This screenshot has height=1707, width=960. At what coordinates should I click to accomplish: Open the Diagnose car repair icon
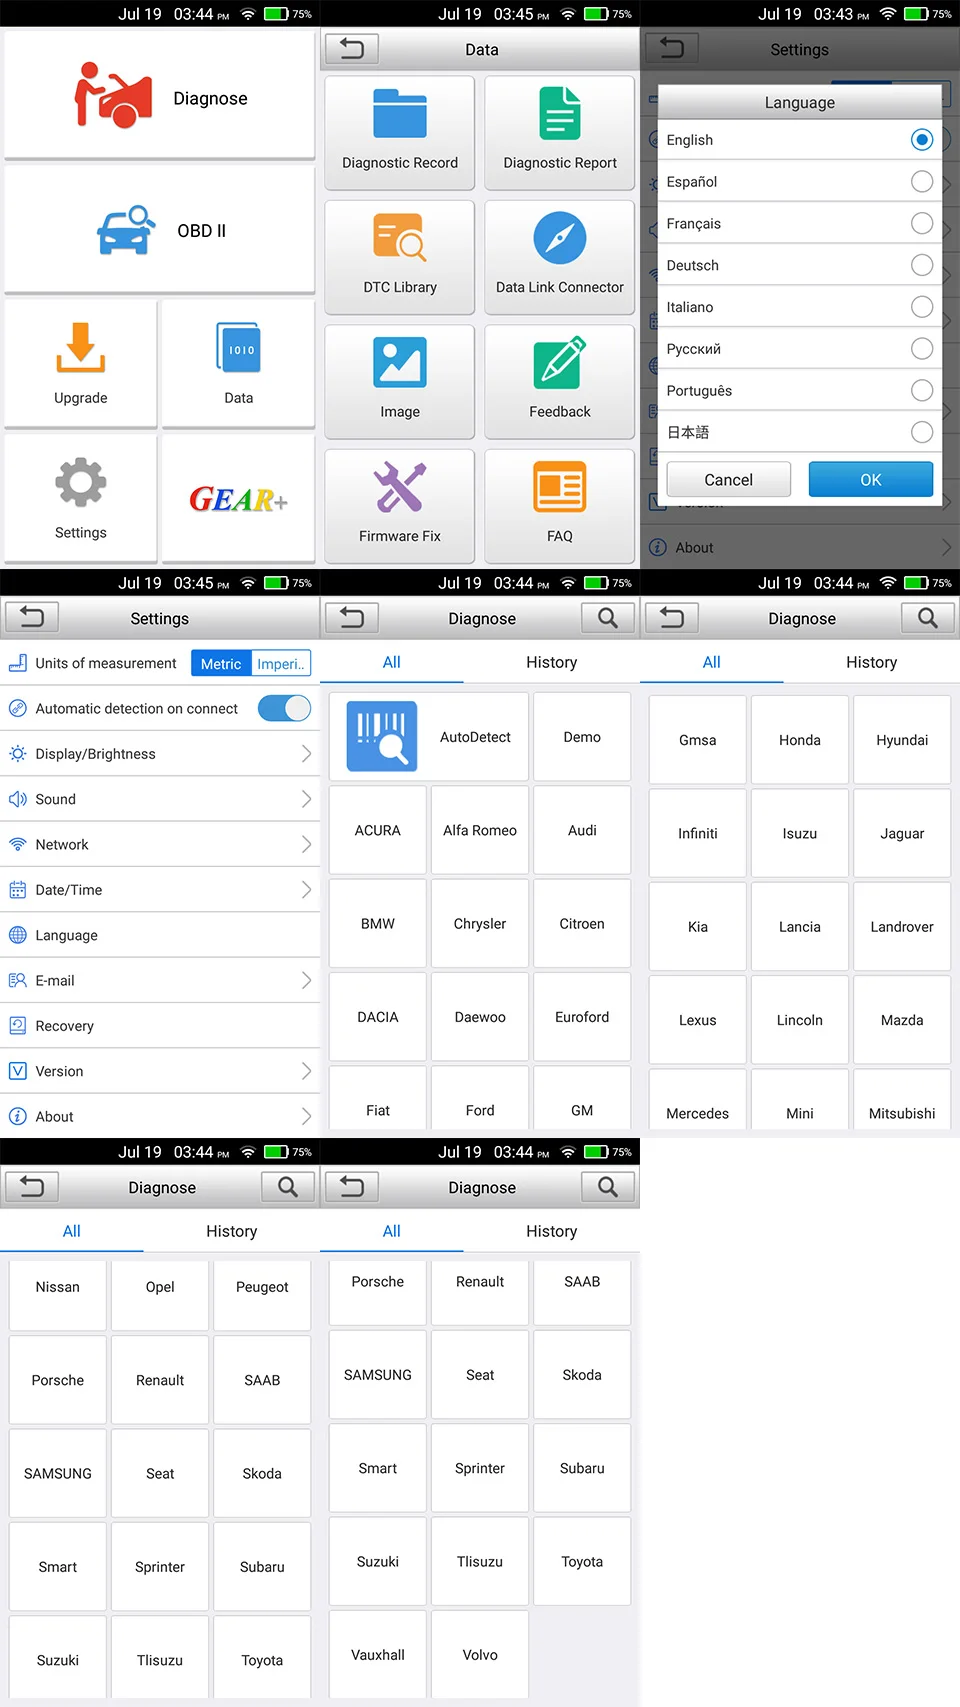(x=113, y=96)
